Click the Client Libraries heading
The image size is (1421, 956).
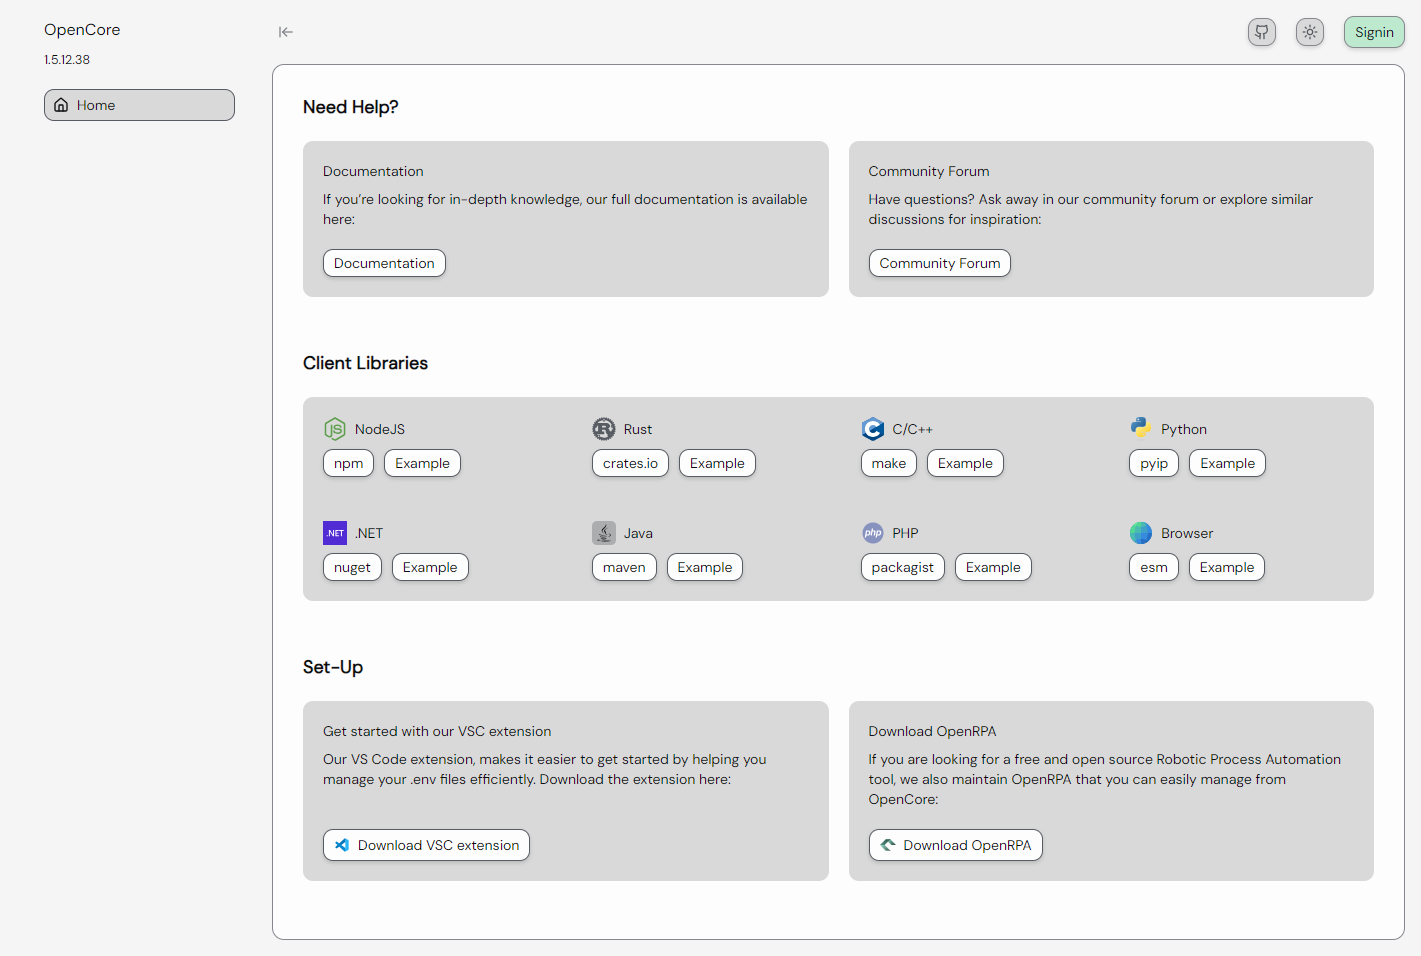click(x=365, y=363)
